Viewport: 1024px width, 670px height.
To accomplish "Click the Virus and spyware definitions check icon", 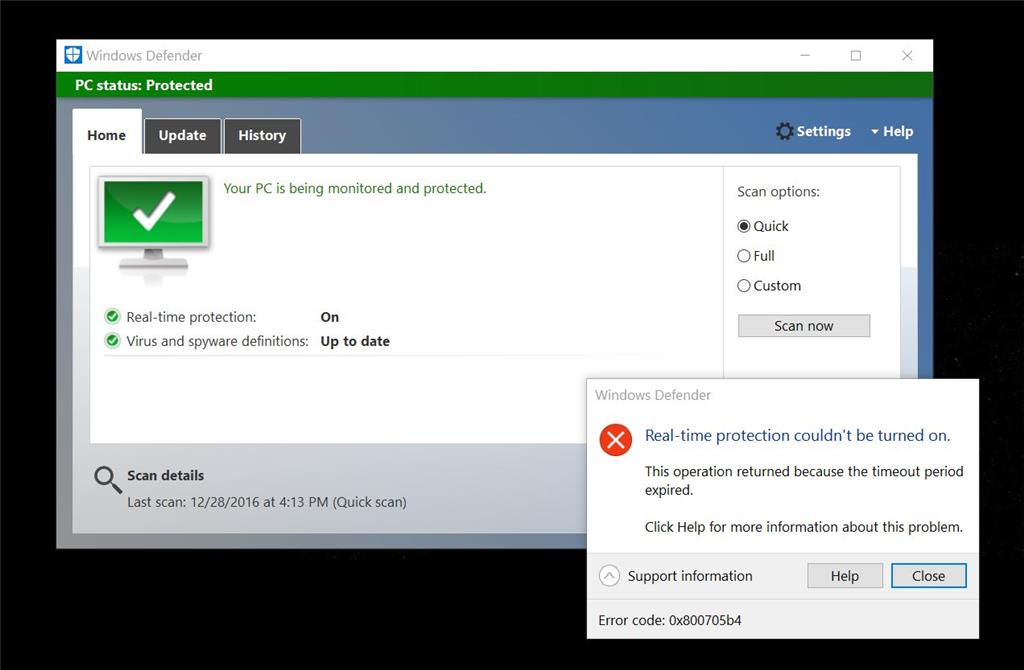I will (x=112, y=341).
